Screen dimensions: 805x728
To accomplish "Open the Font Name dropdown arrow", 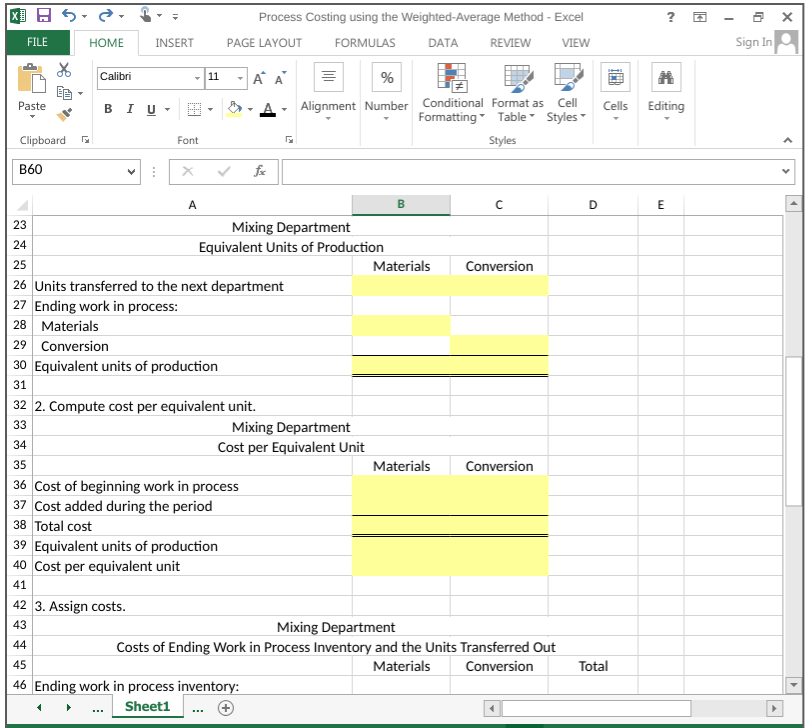I will 195,77.
